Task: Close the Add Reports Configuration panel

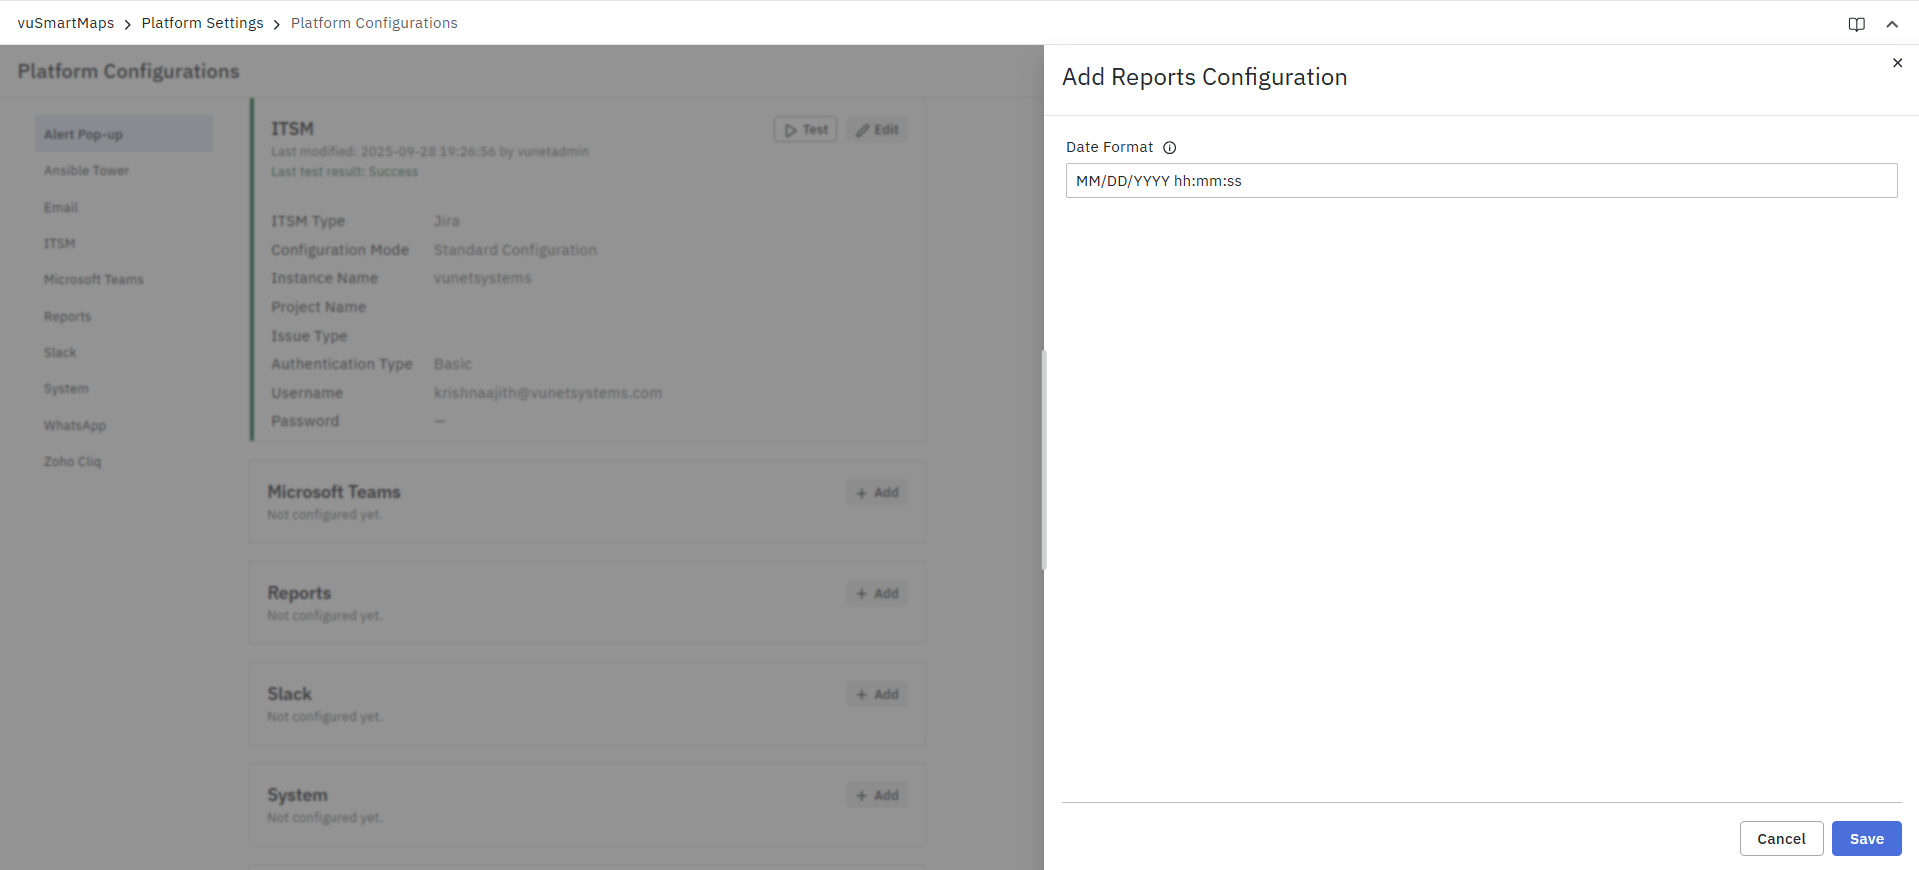Action: [1897, 63]
